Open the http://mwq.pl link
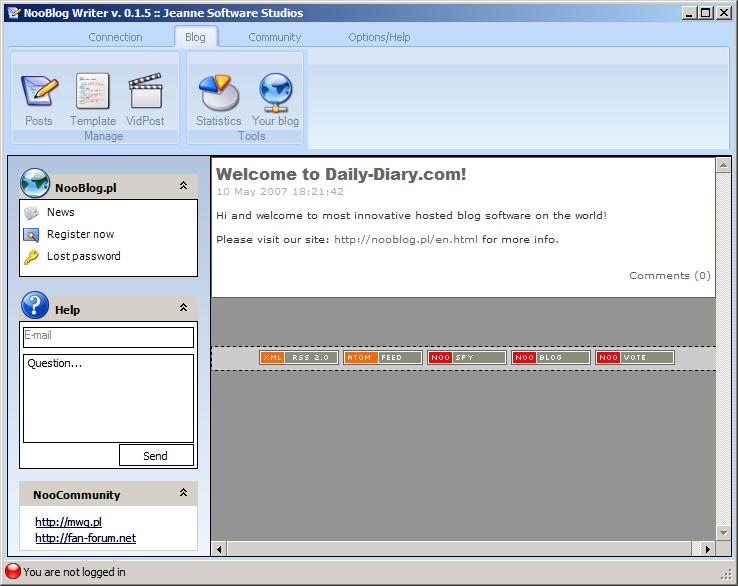738x586 pixels. coord(68,522)
